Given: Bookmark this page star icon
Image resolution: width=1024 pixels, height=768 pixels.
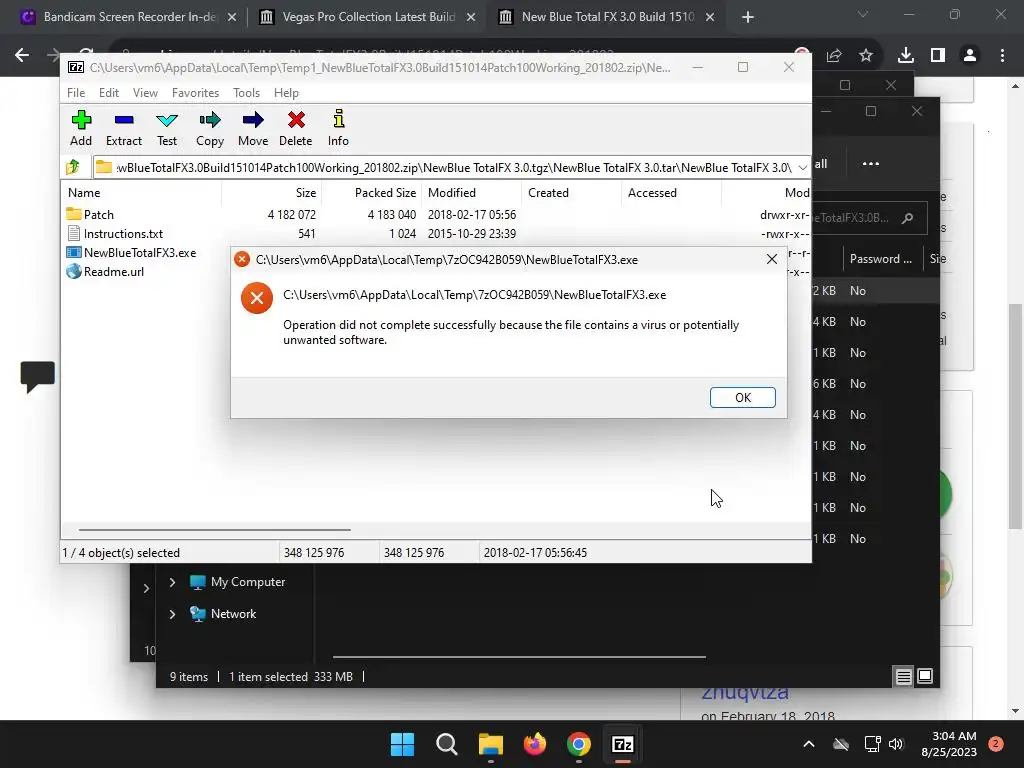Looking at the screenshot, I should [x=866, y=56].
